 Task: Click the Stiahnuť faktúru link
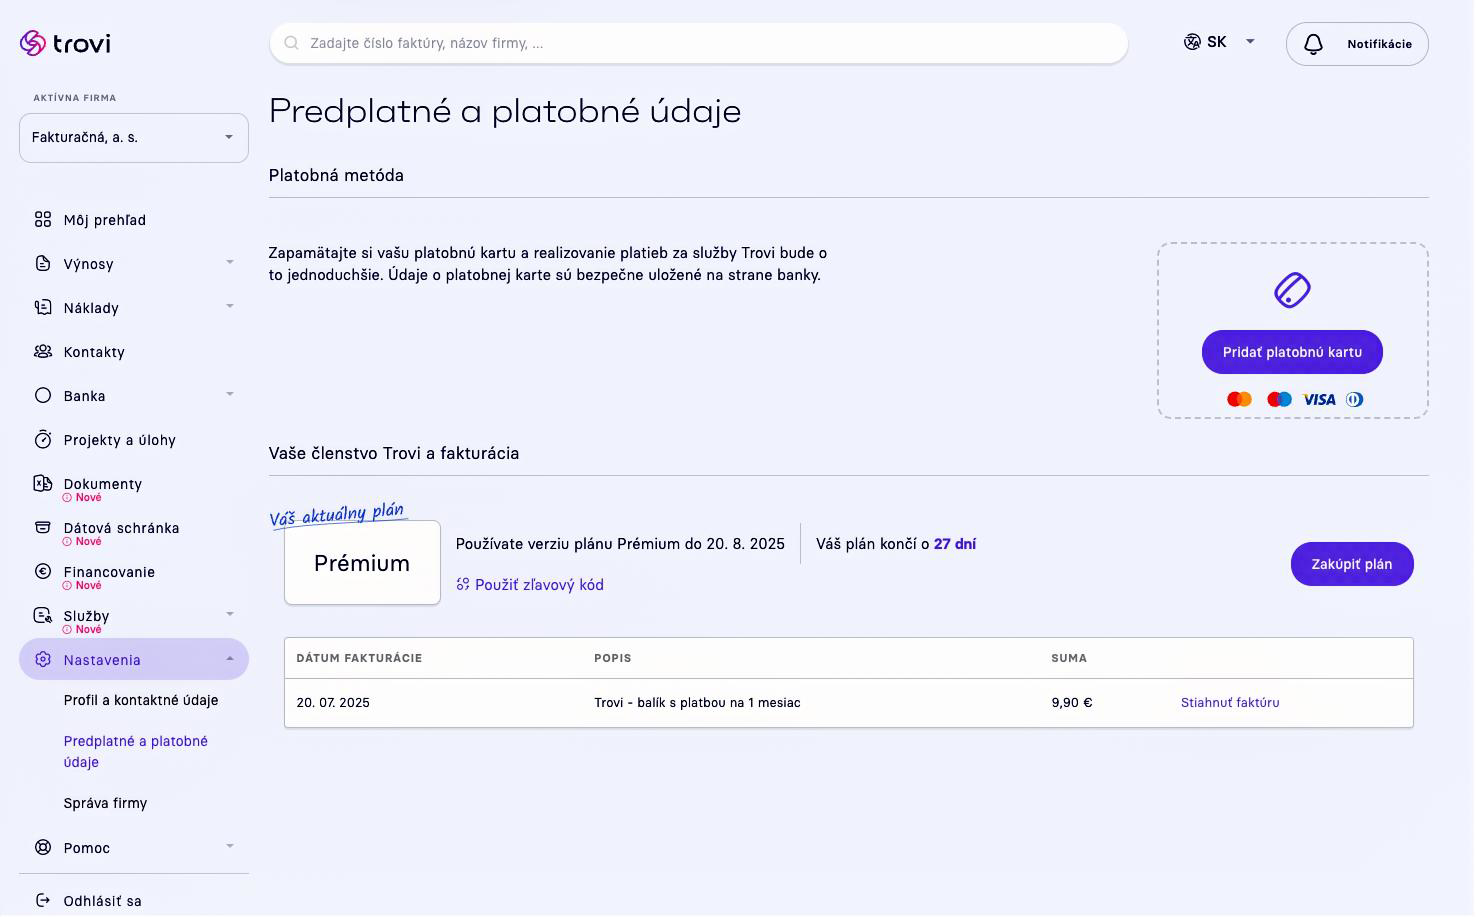(1231, 703)
